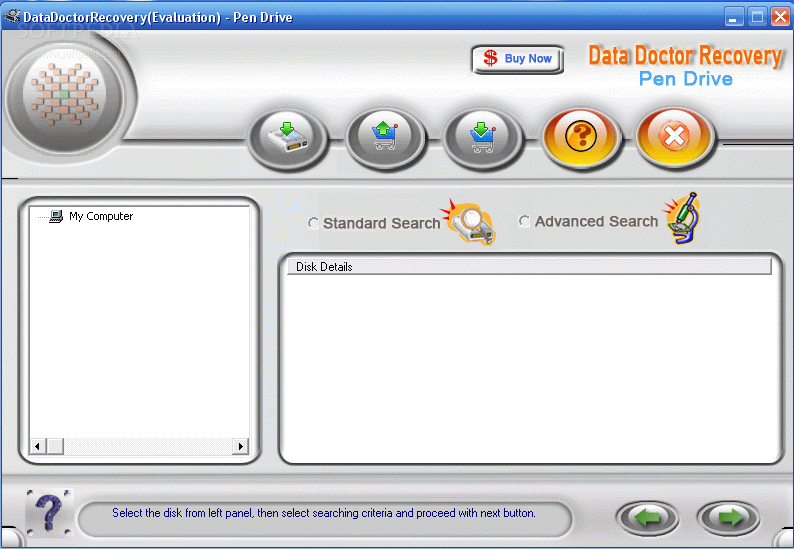This screenshot has width=794, height=549.
Task: Select My Computer in the left tree
Action: click(x=101, y=216)
